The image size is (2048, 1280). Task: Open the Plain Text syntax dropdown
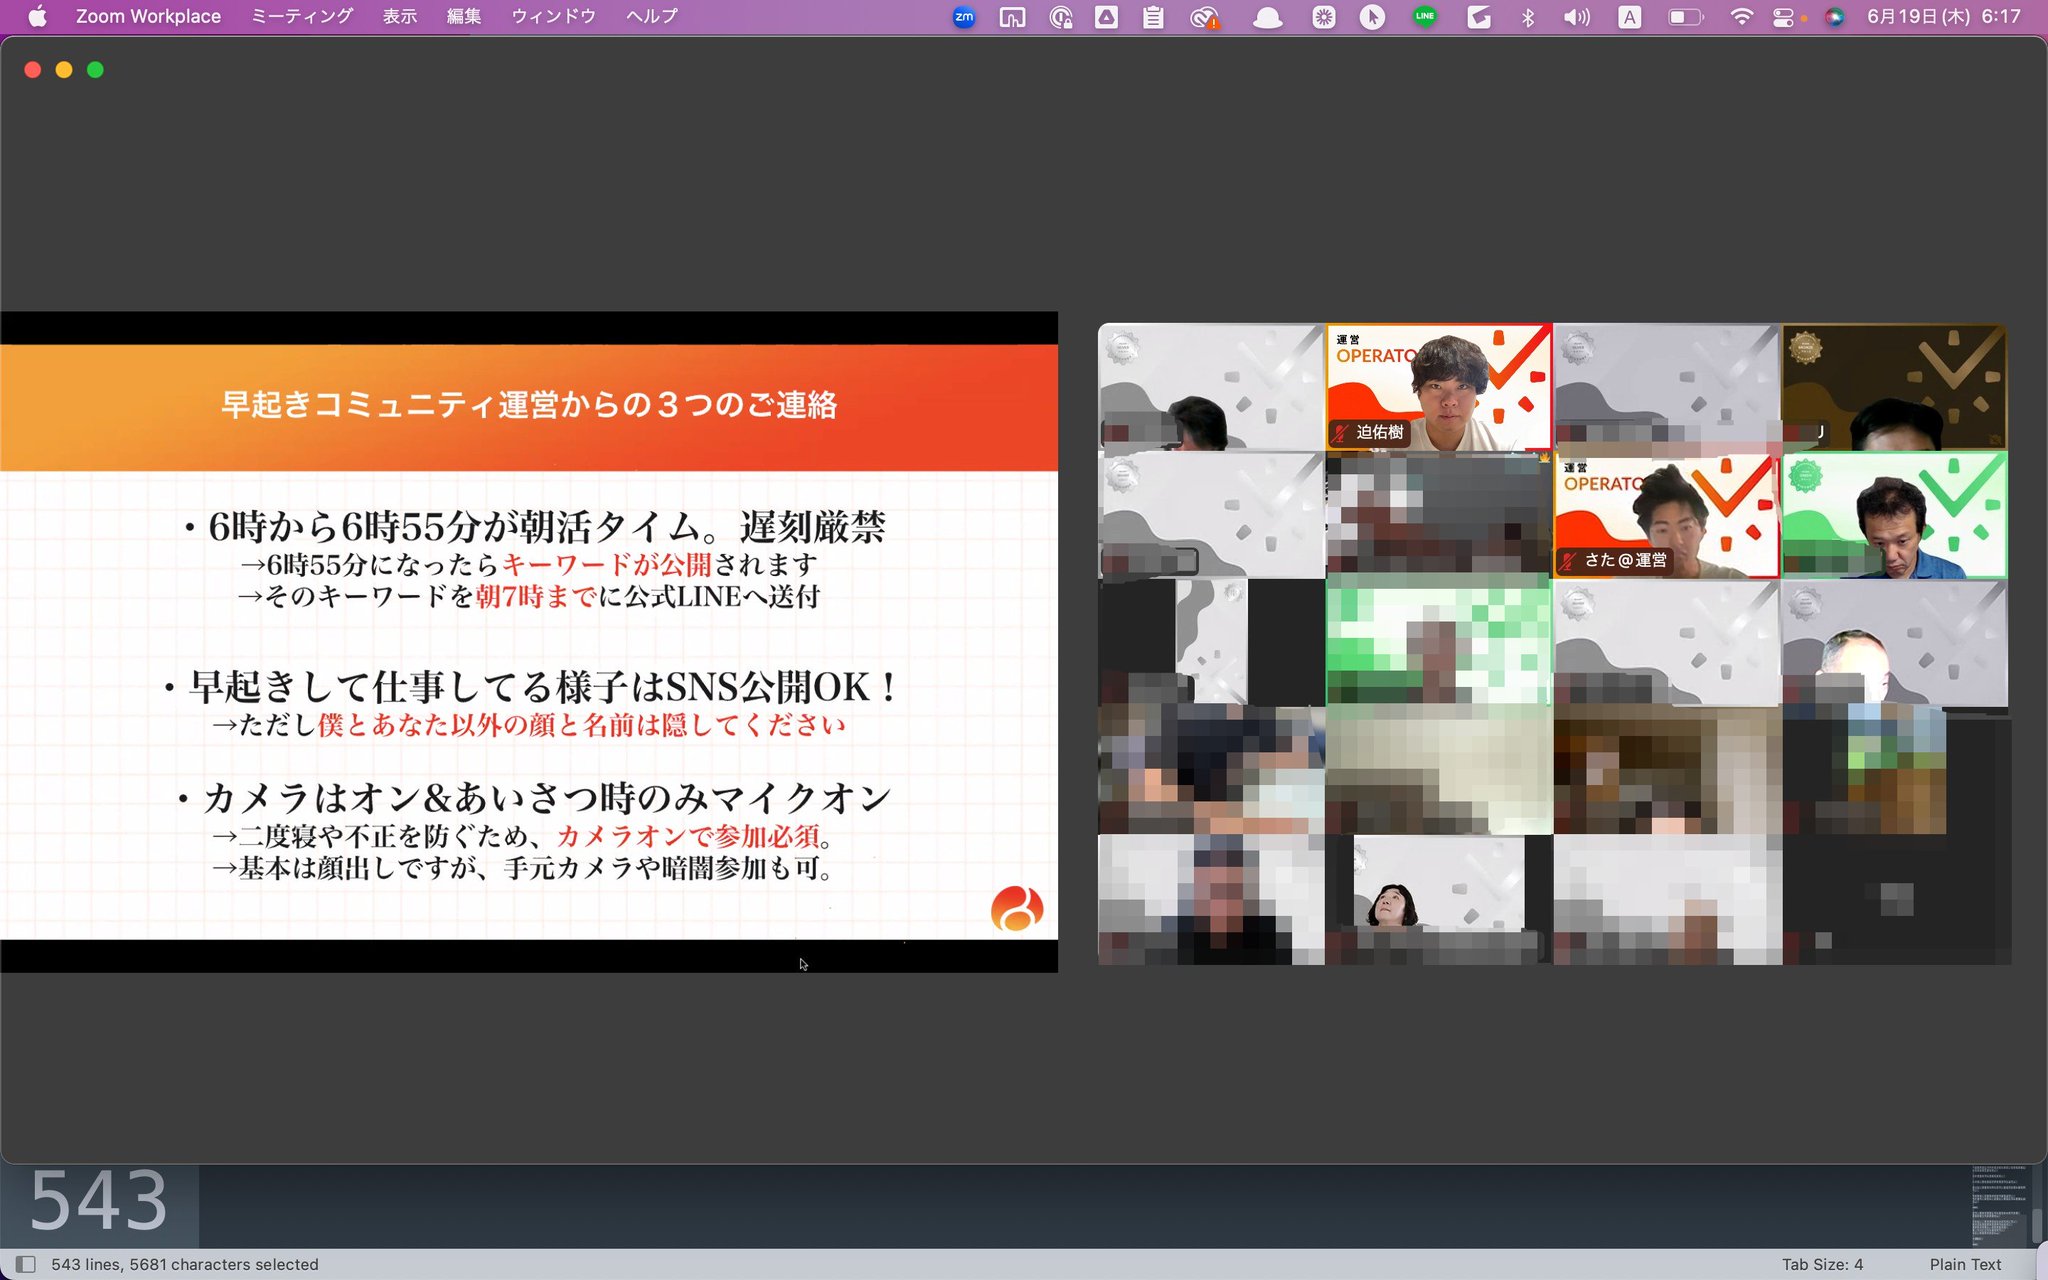1965,1264
